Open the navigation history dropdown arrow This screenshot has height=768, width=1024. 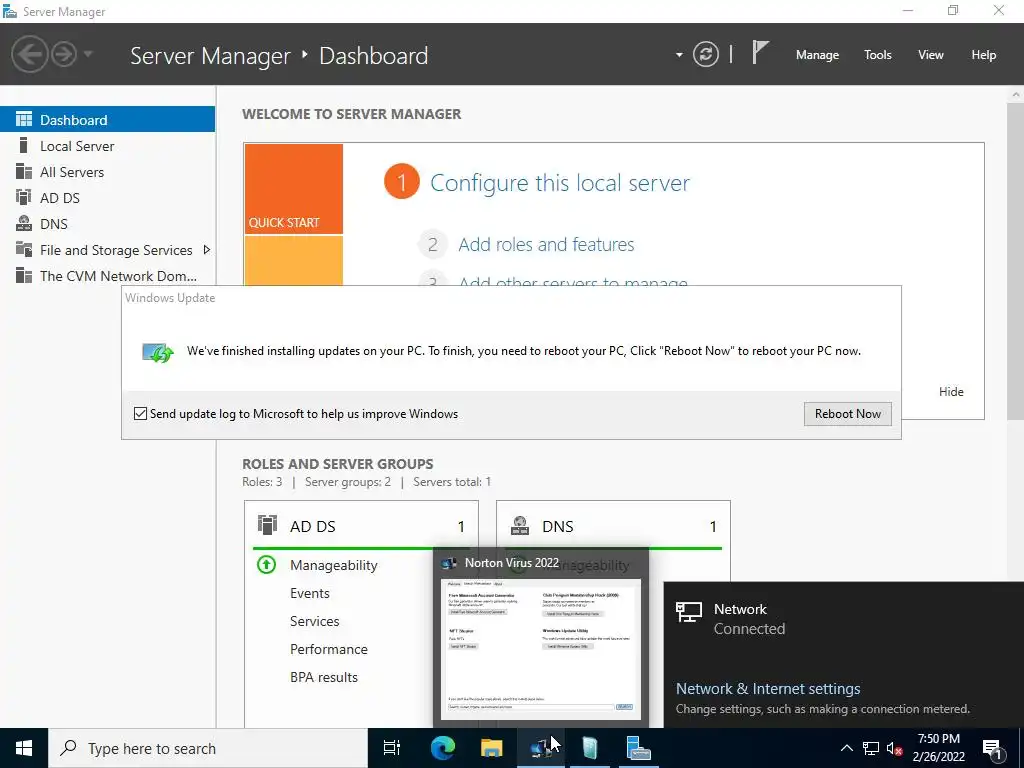(88, 54)
